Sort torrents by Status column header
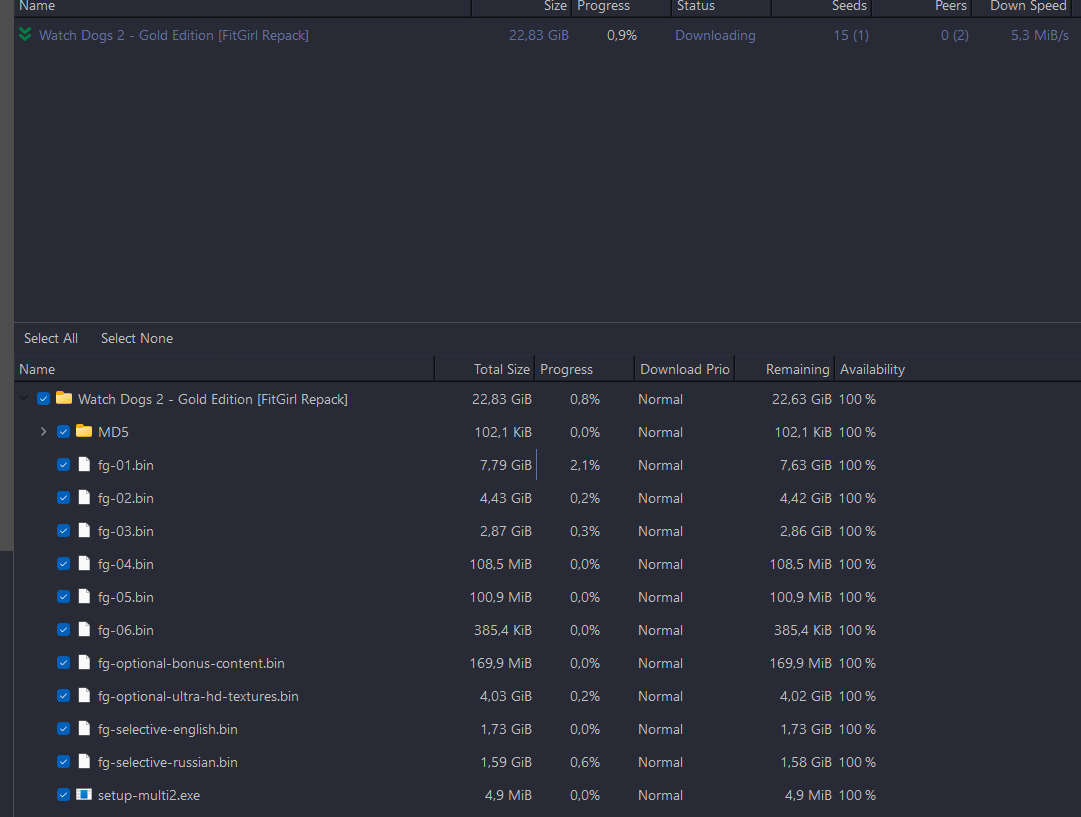This screenshot has width=1081, height=817. click(x=721, y=7)
